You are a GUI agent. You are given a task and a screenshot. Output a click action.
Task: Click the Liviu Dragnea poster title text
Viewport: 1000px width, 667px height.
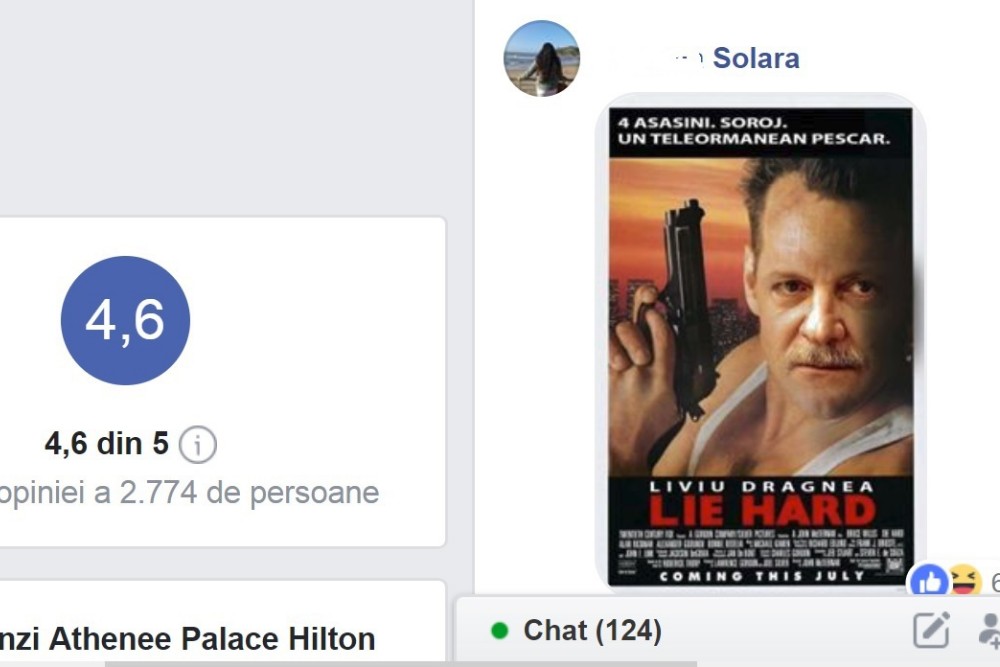click(x=761, y=487)
